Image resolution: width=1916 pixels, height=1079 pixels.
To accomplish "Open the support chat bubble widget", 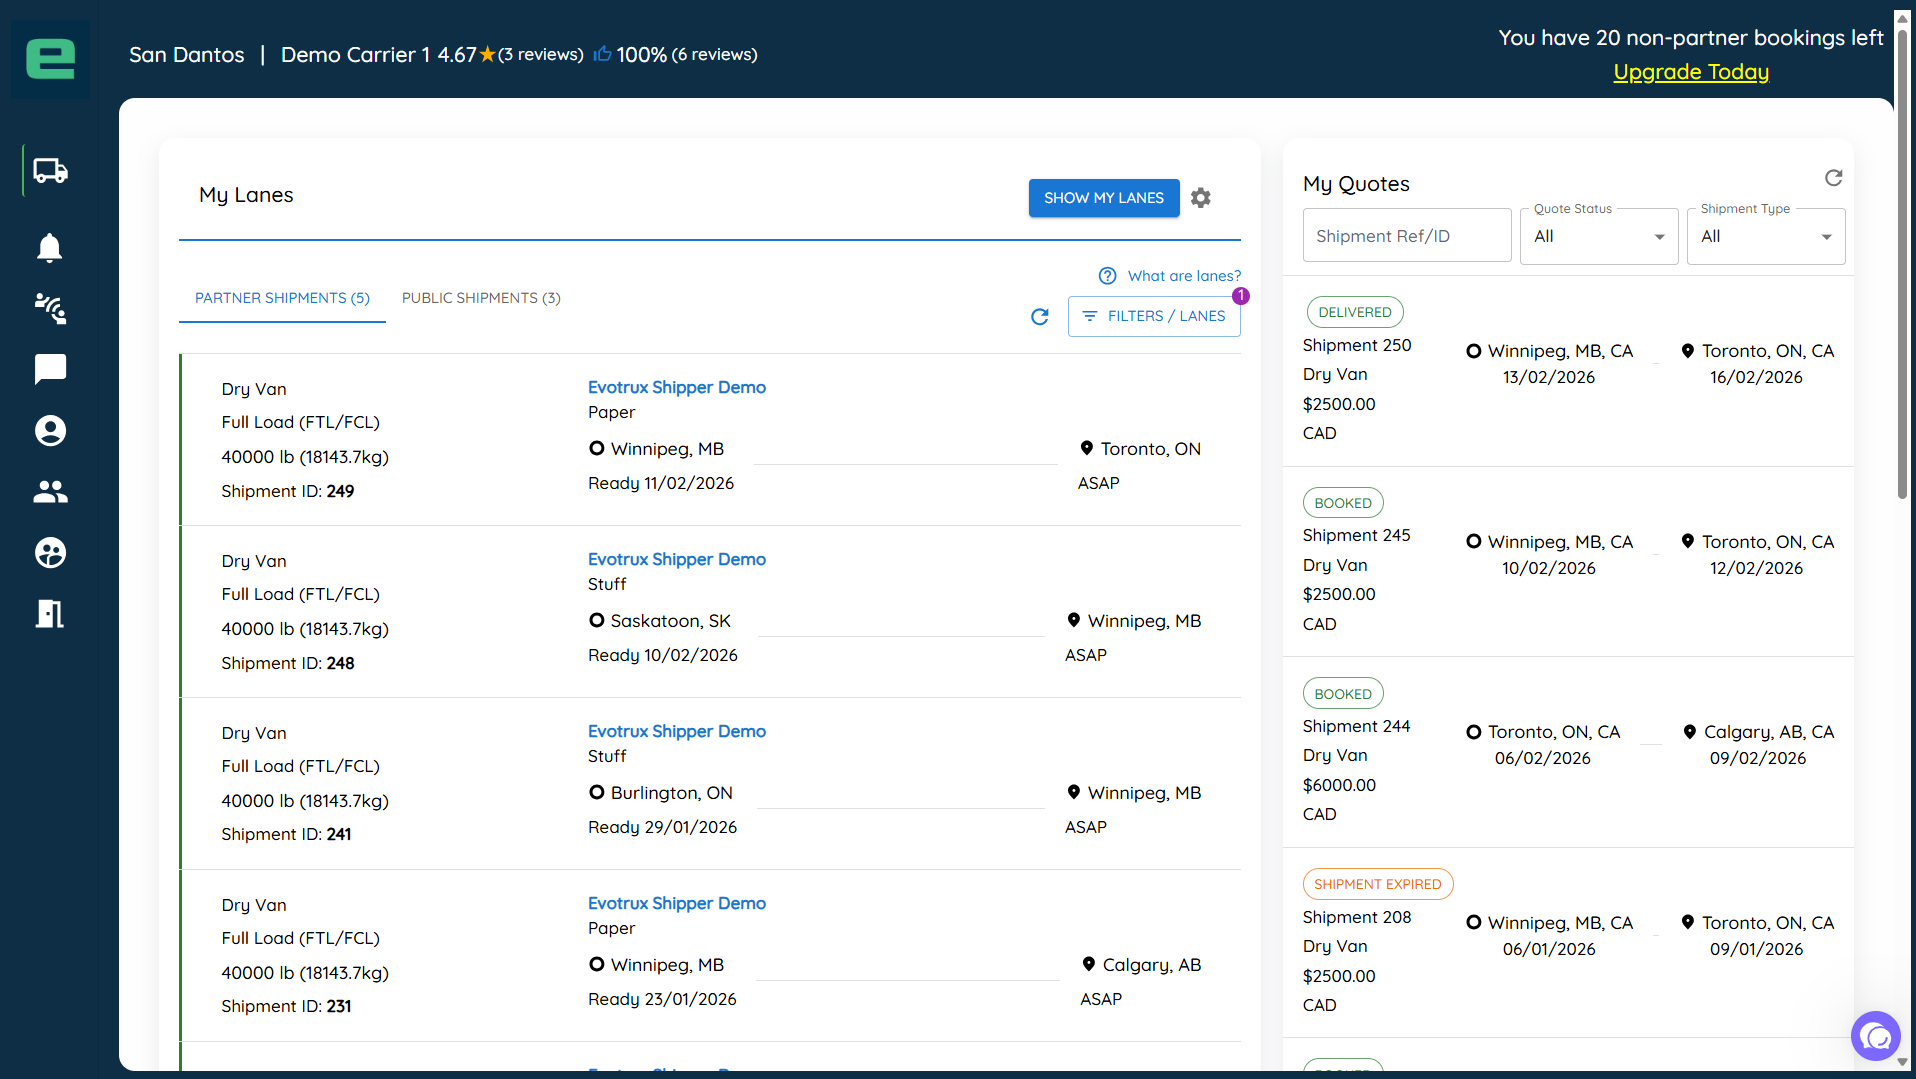I will [x=1875, y=1036].
